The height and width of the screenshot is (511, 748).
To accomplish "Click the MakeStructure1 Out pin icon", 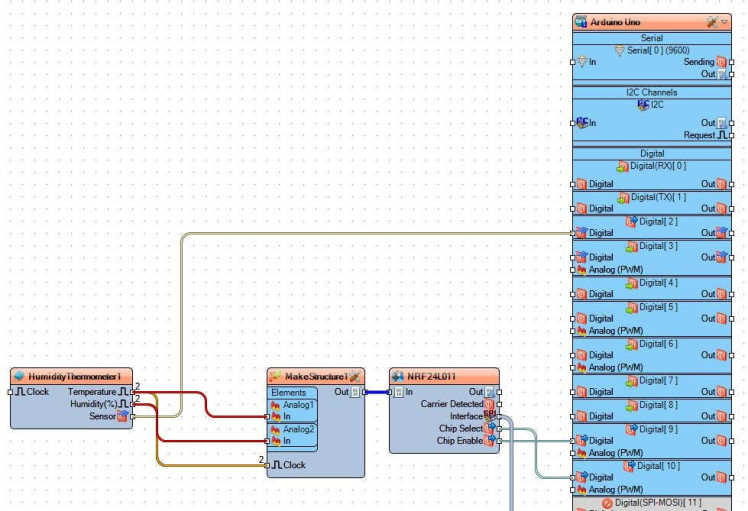I will pyautogui.click(x=355, y=392).
